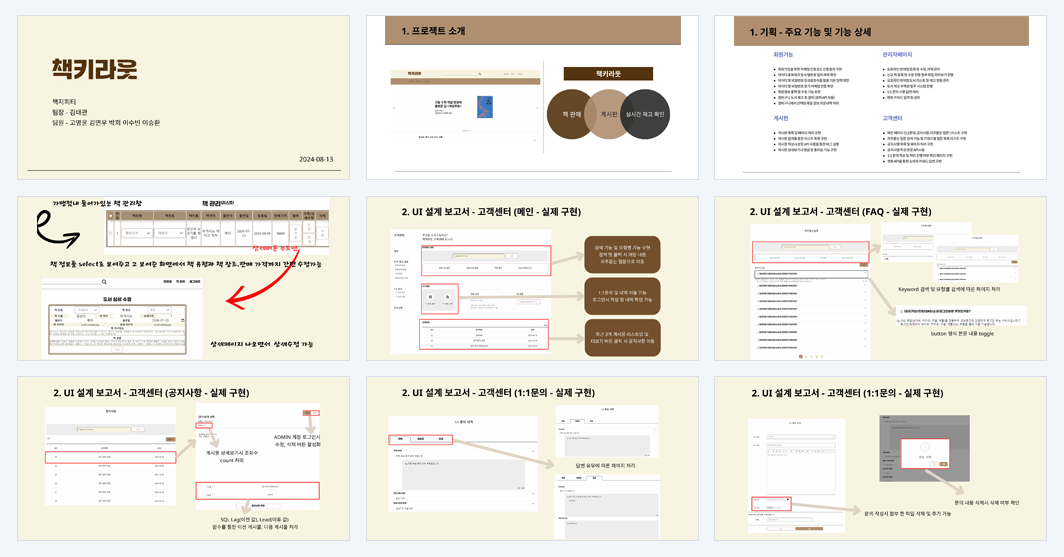Click the '도서 상세 수정' form title

[117, 299]
